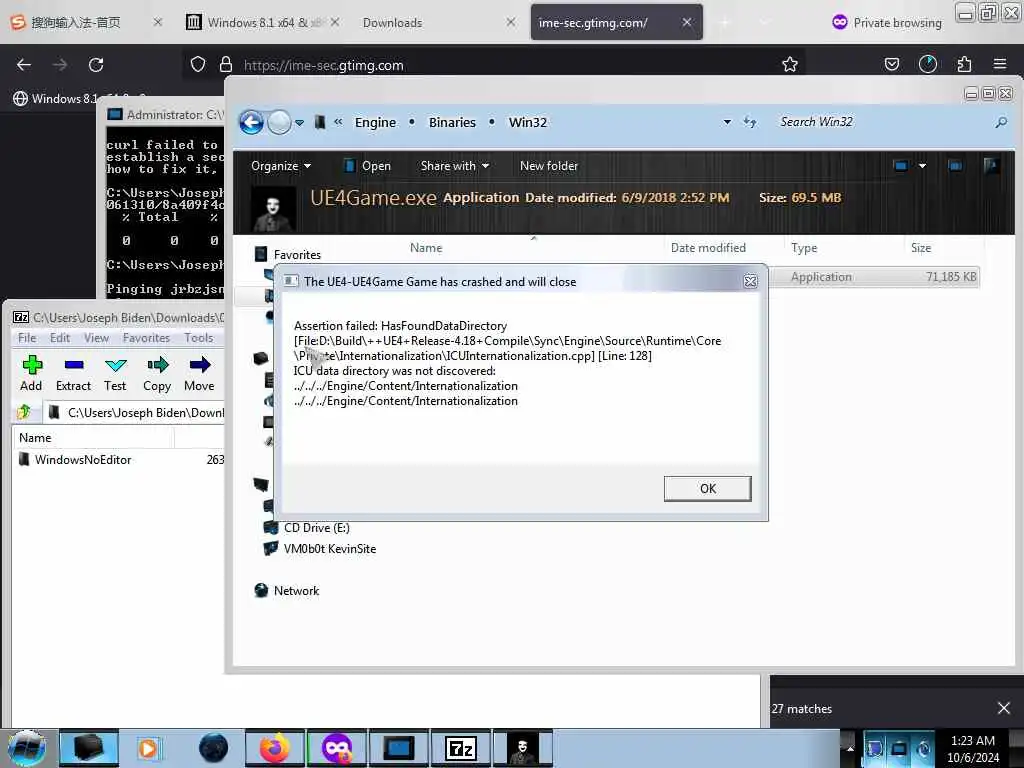Viewport: 1024px width, 768px height.
Task: Open the Firefox hamburger menu
Action: point(1000,65)
